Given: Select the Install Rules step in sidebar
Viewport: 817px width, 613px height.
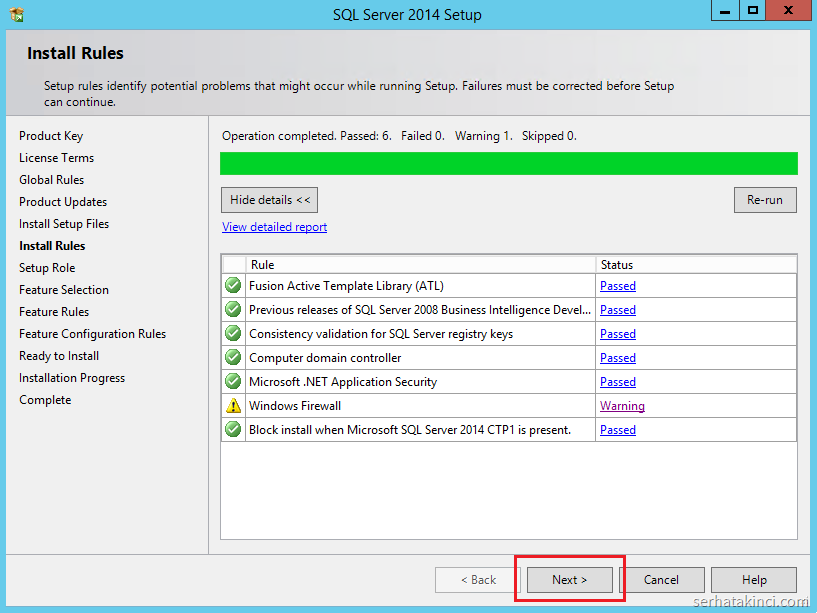Looking at the screenshot, I should [x=52, y=246].
